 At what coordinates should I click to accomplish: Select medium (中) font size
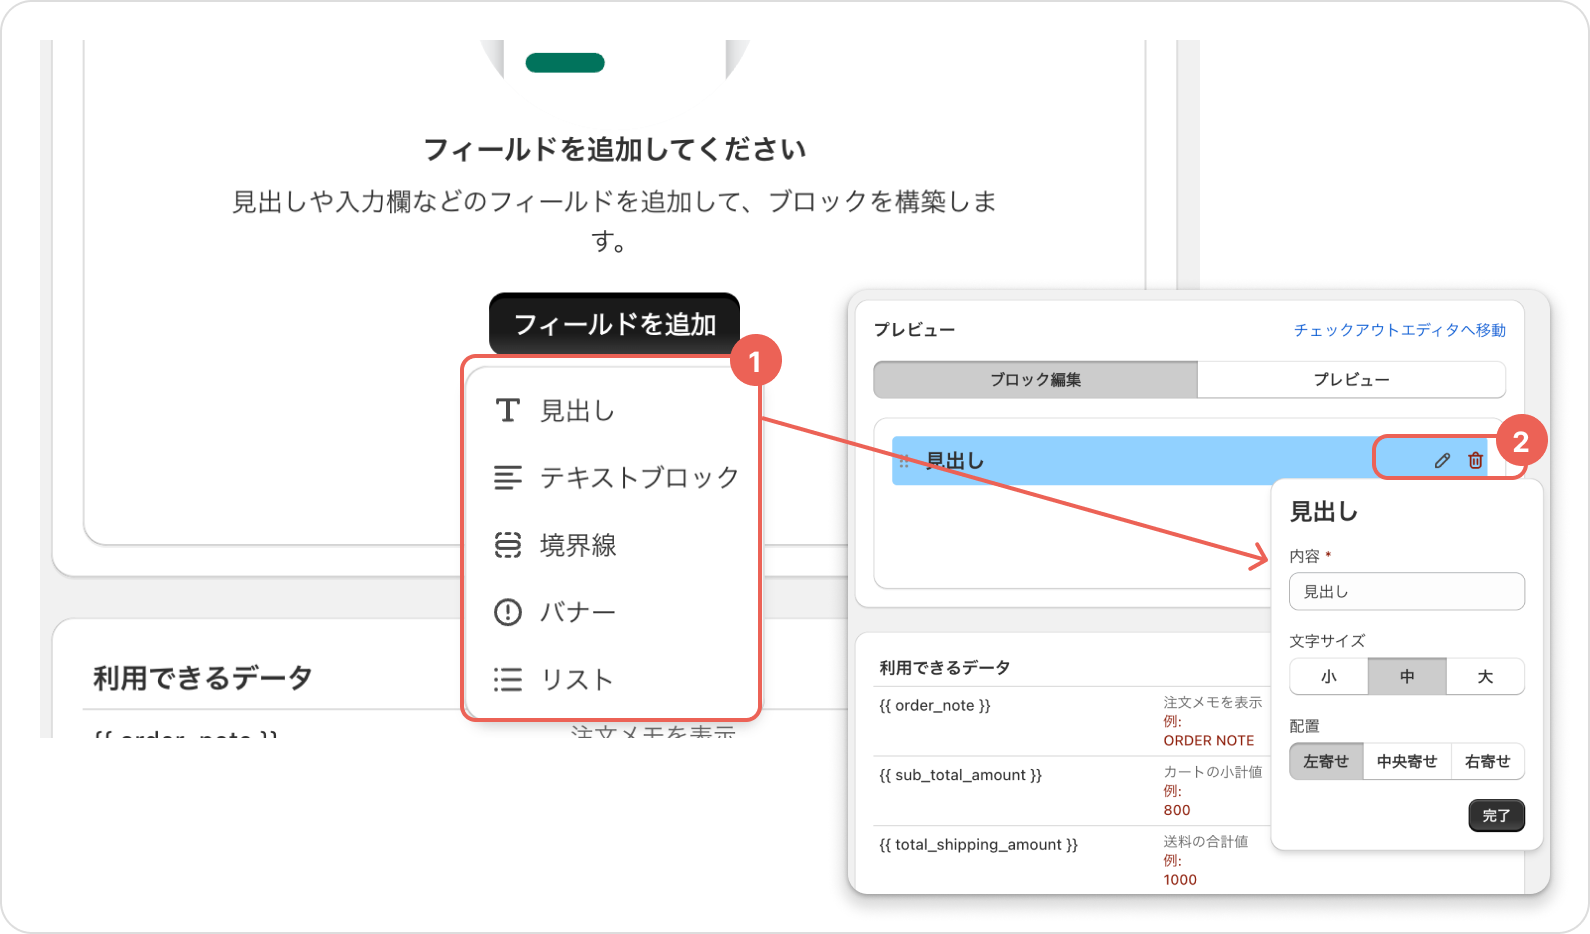[x=1406, y=677]
